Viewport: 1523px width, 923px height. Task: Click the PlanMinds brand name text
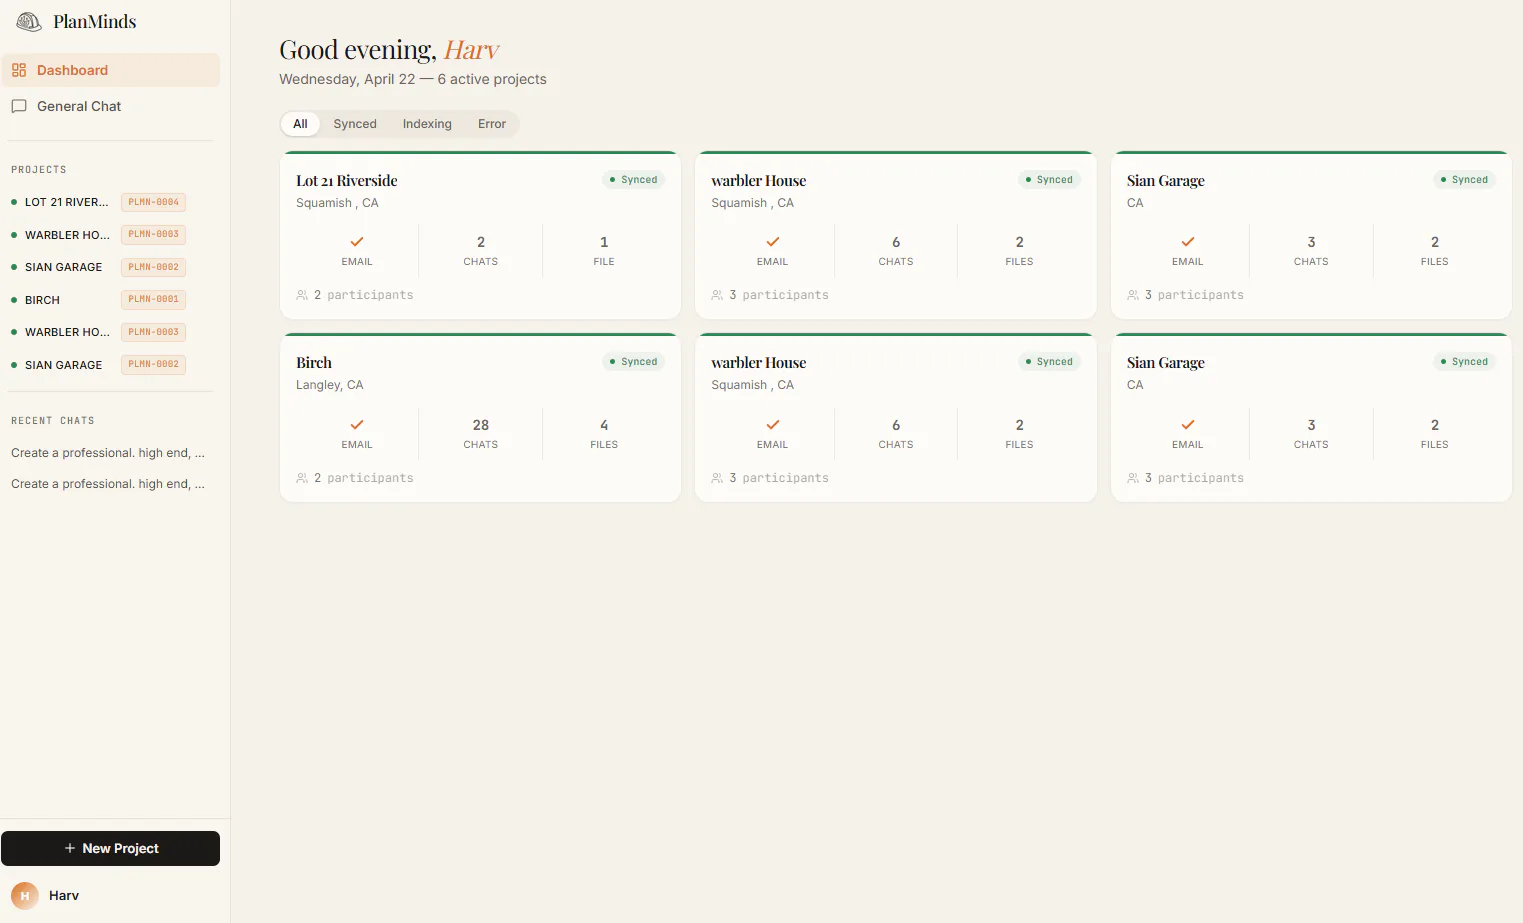point(95,22)
